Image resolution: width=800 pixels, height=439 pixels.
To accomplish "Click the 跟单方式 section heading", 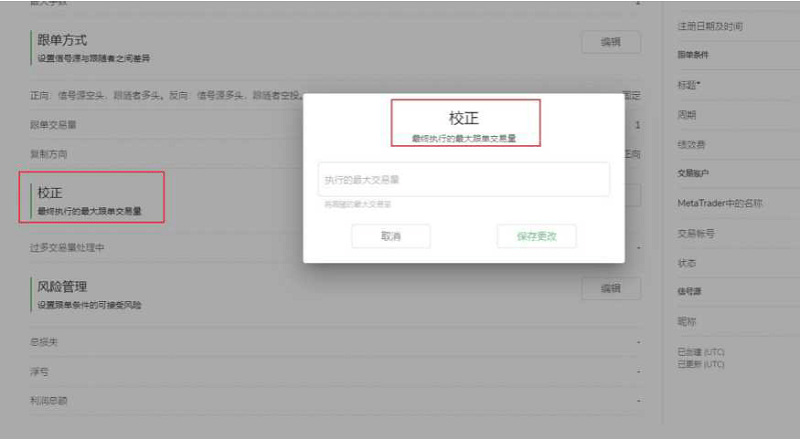I will coord(62,40).
